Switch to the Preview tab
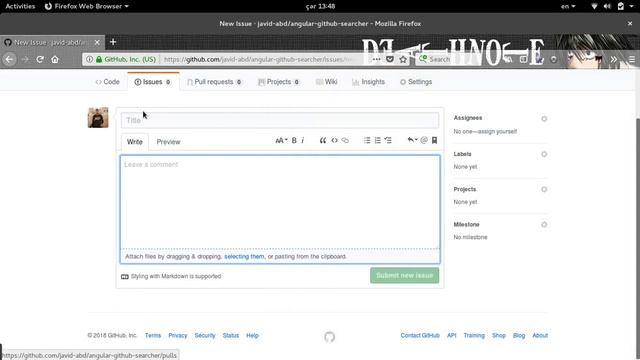Screen dimensions: 640x360 [x=168, y=142]
